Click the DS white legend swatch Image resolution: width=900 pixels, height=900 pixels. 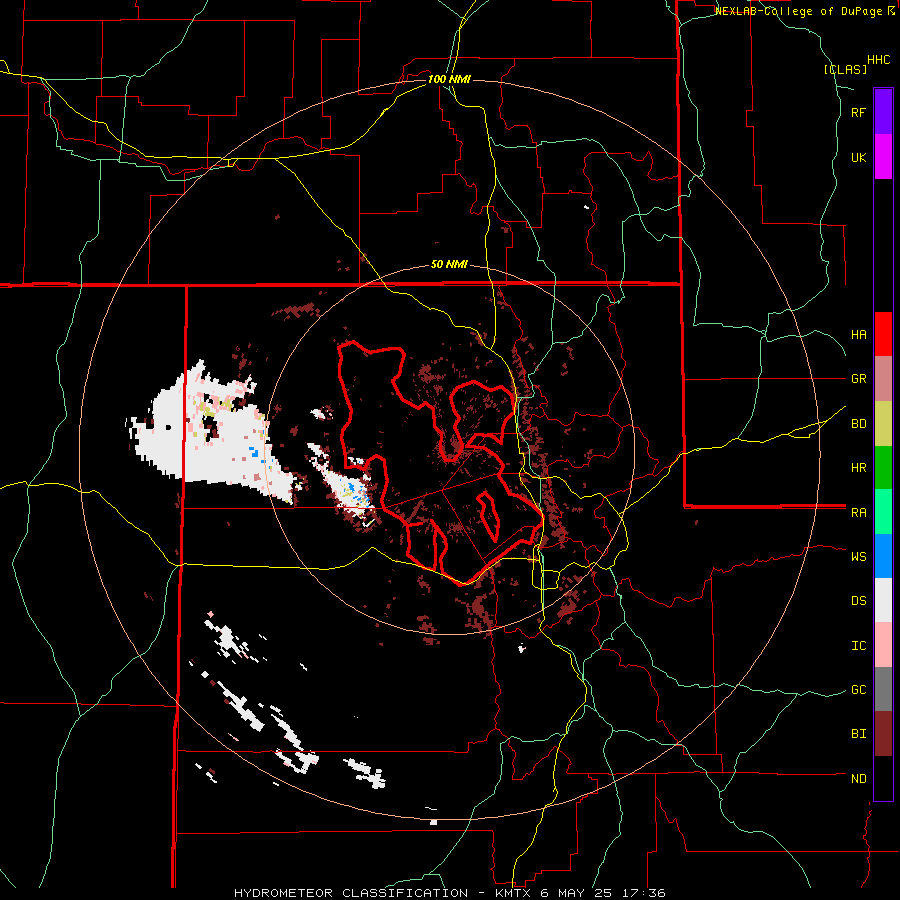click(x=883, y=600)
